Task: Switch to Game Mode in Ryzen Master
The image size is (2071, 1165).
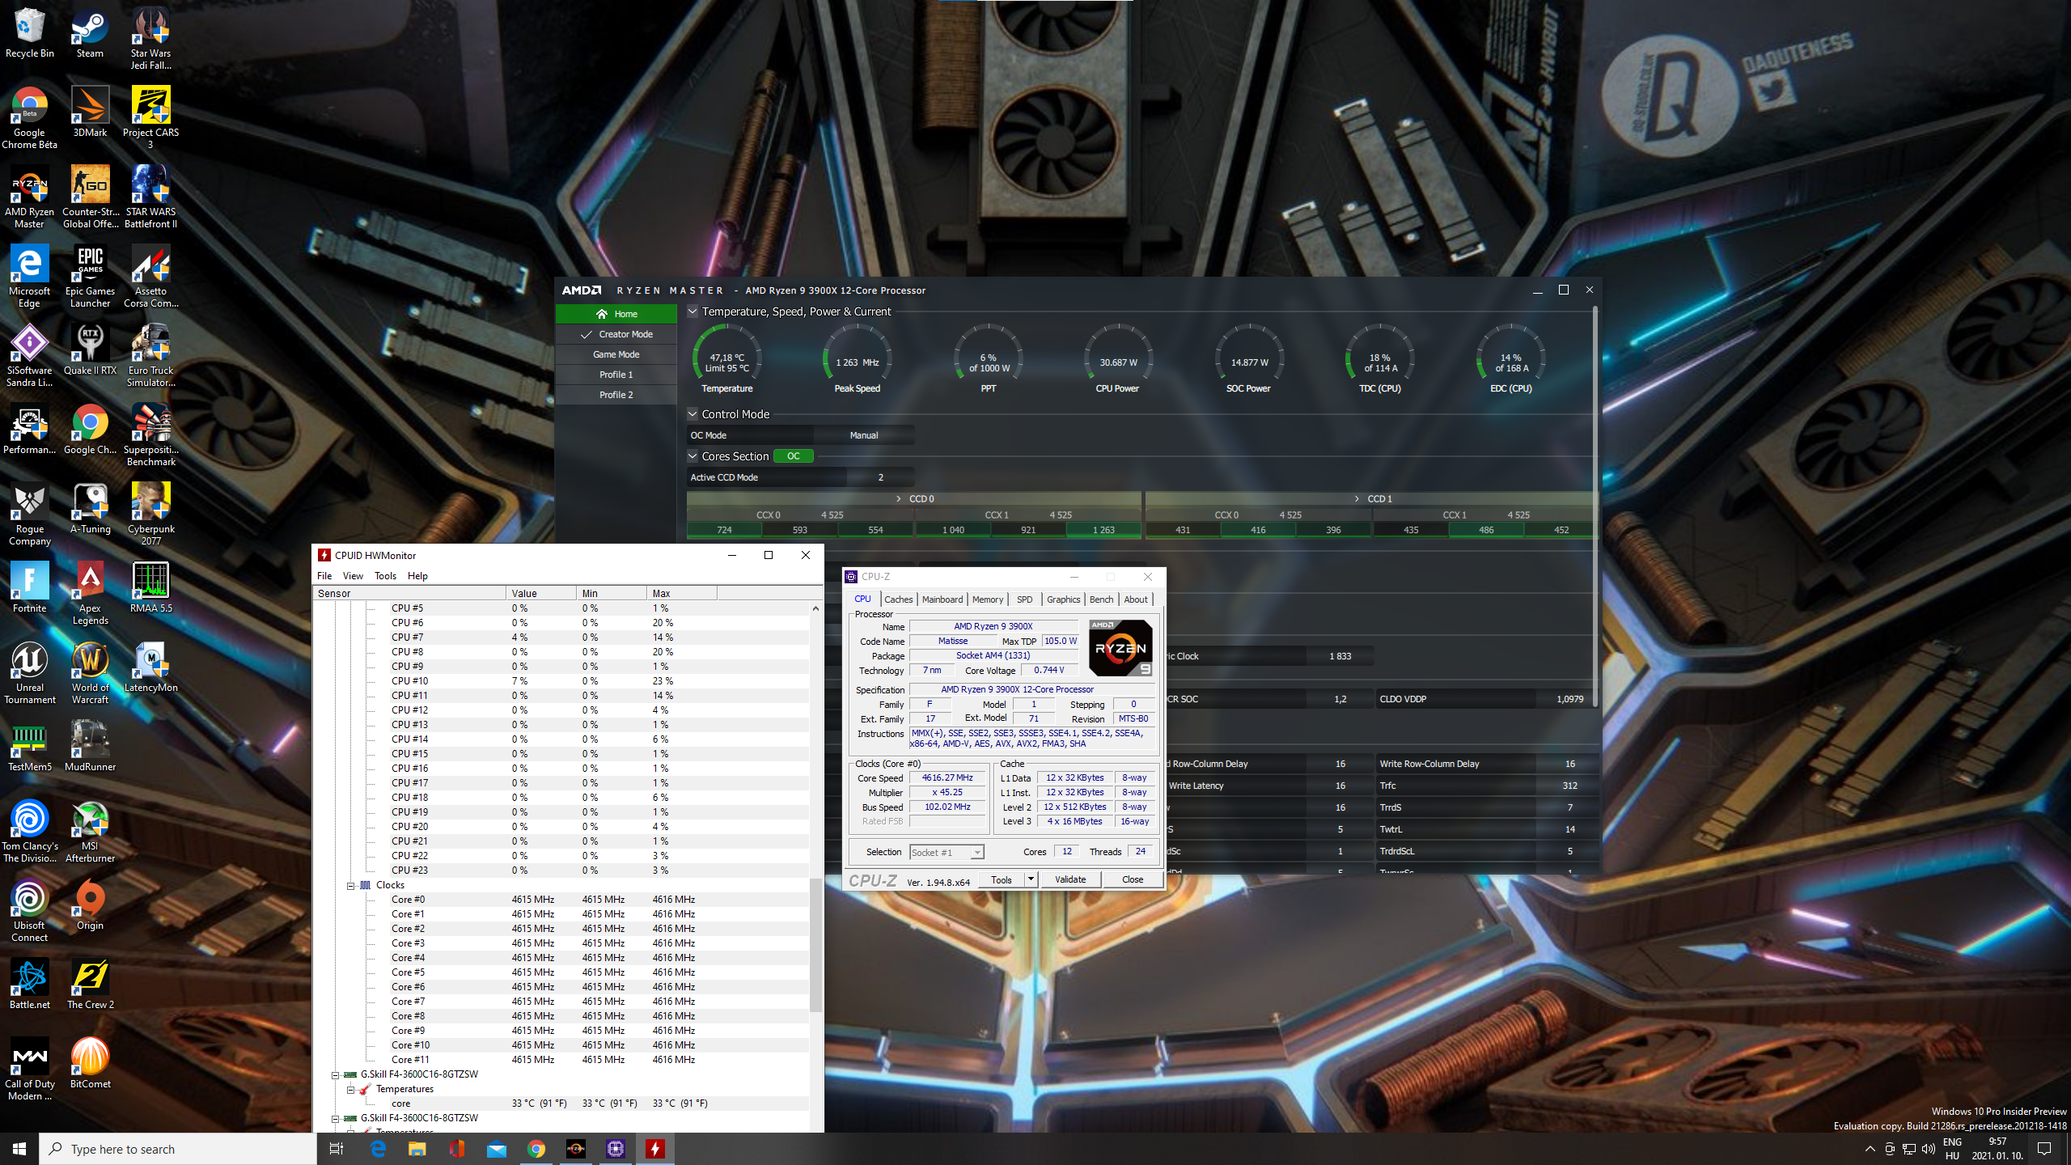Action: [616, 354]
